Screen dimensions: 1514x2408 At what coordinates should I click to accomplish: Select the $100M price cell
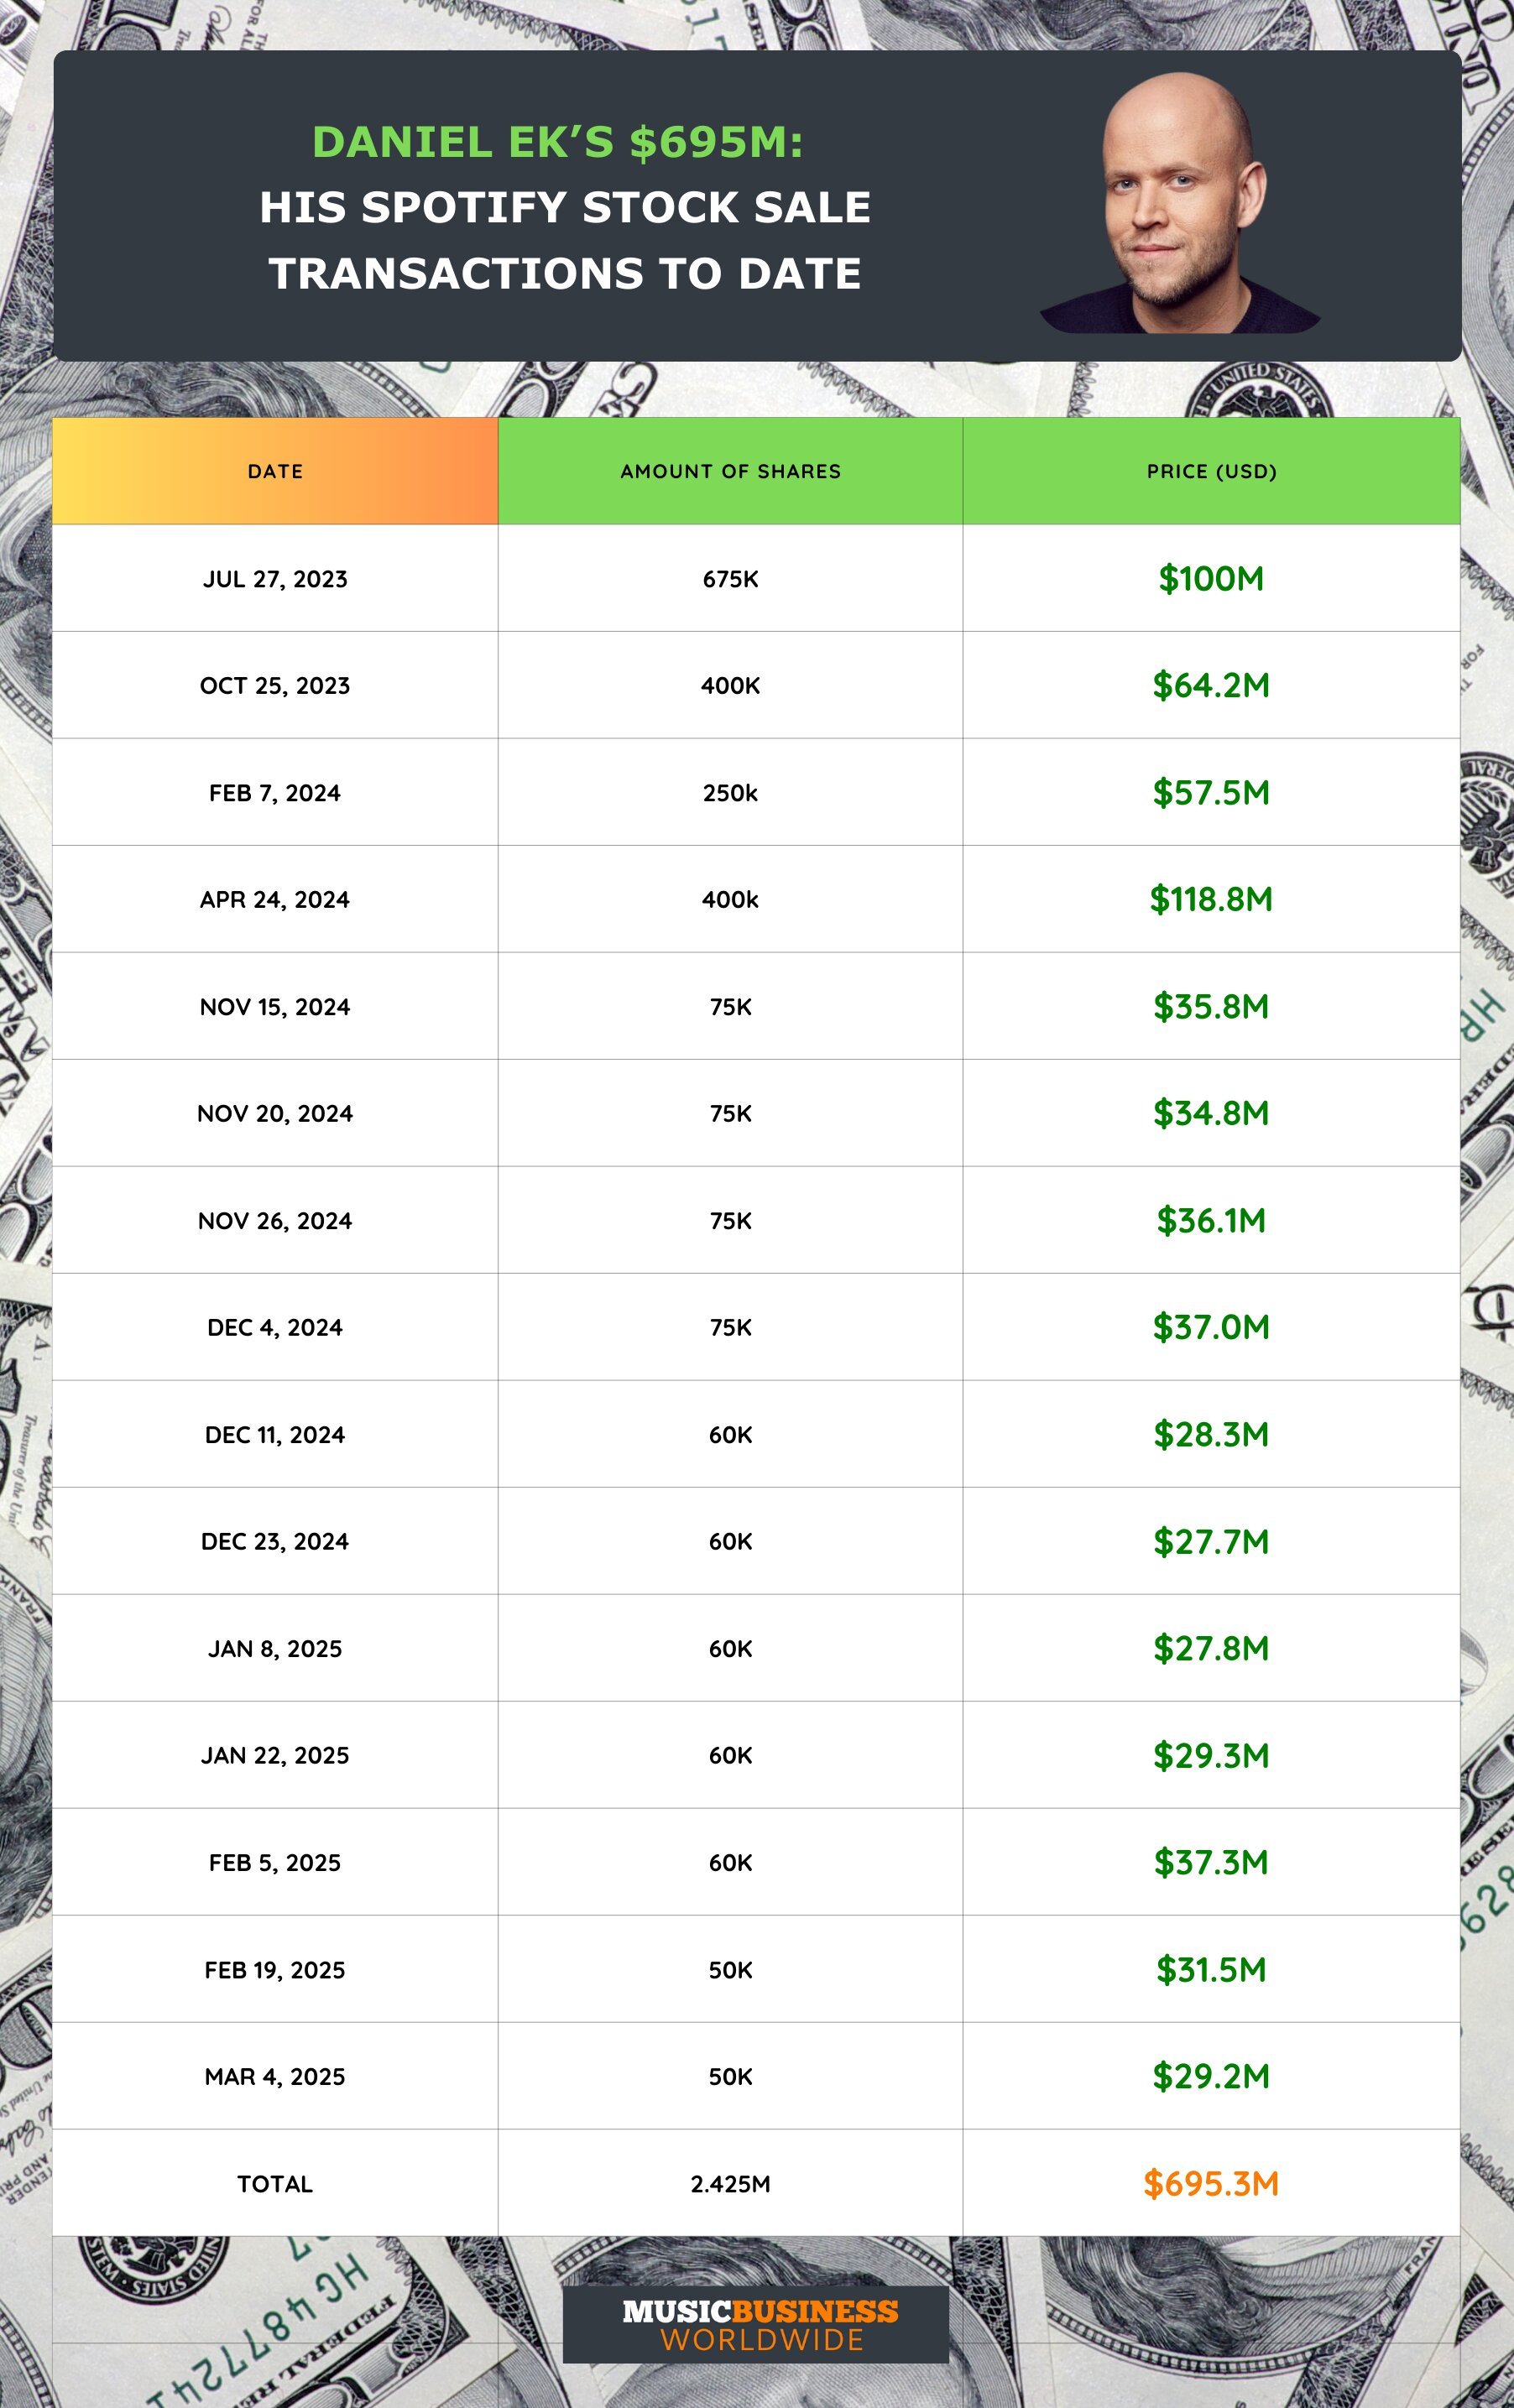click(x=1211, y=579)
